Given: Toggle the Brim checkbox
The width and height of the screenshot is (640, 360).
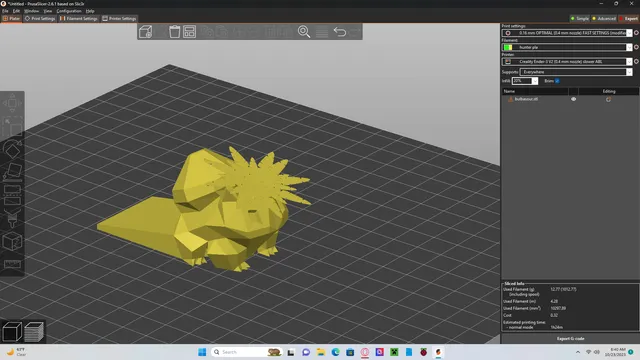Looking at the screenshot, I should (557, 81).
